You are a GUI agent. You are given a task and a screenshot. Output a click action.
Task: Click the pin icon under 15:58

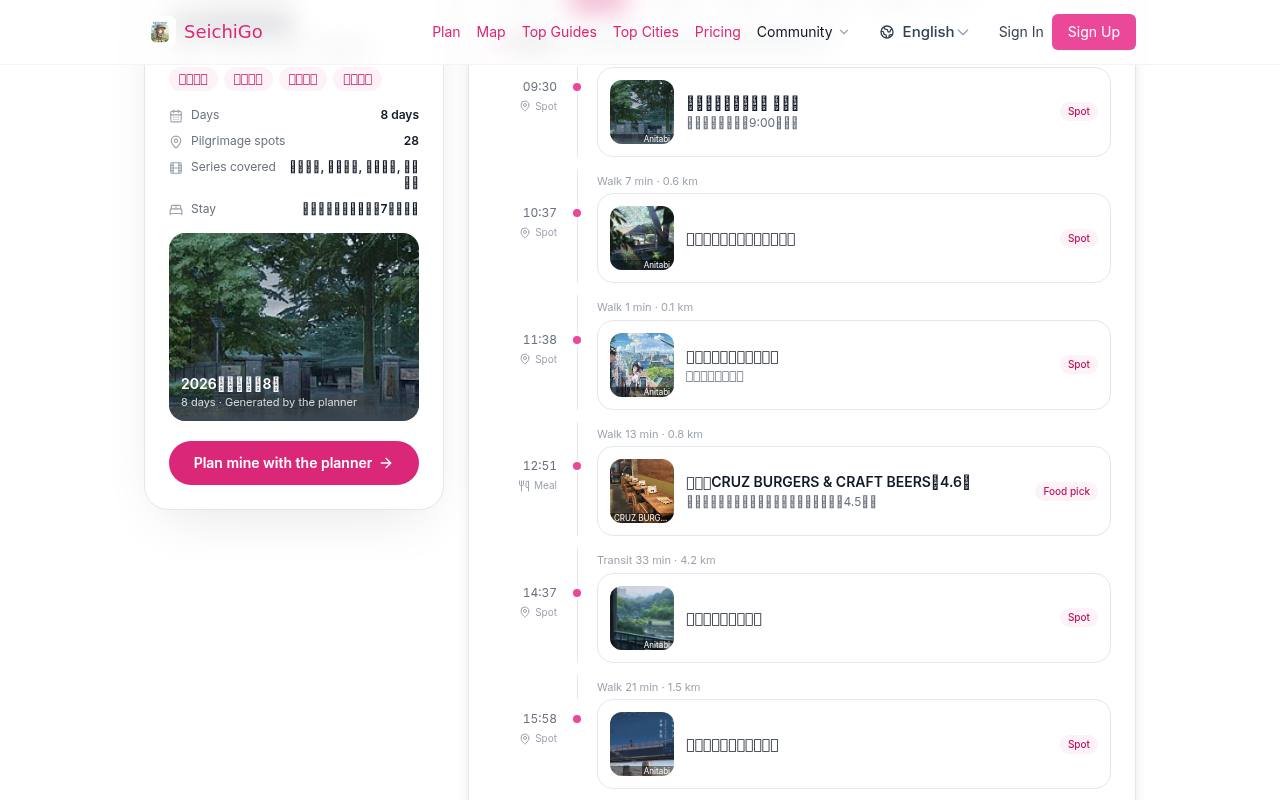click(x=525, y=738)
